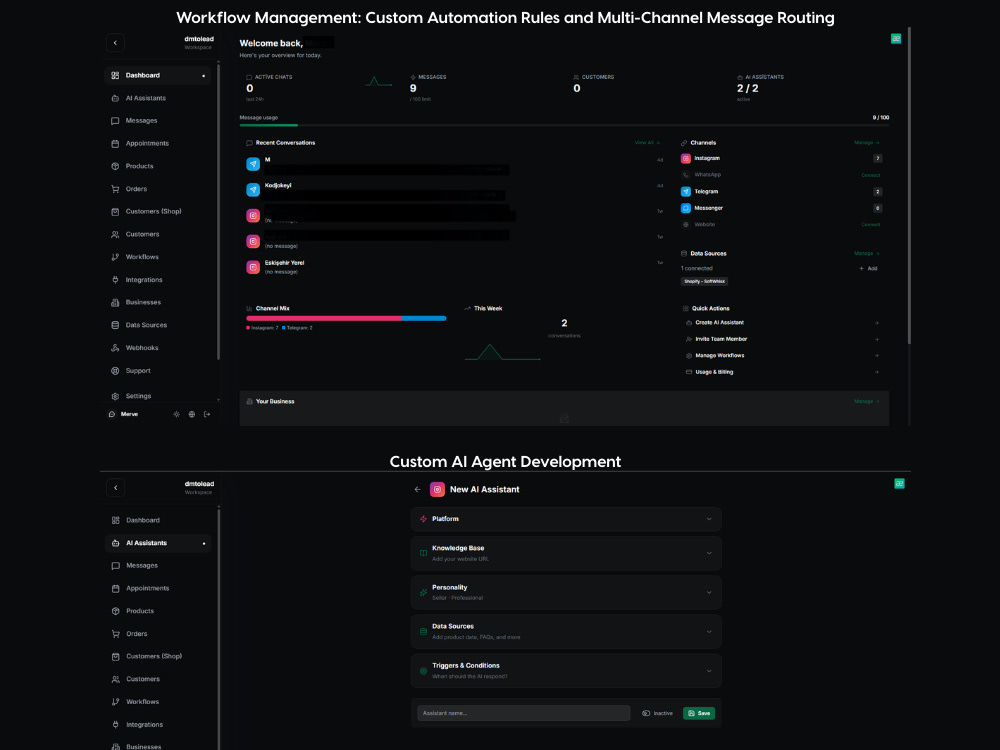Screen dimensions: 1000x750
Task: Click 'dmtolead' workspace name in top screen
Action: tap(199, 39)
